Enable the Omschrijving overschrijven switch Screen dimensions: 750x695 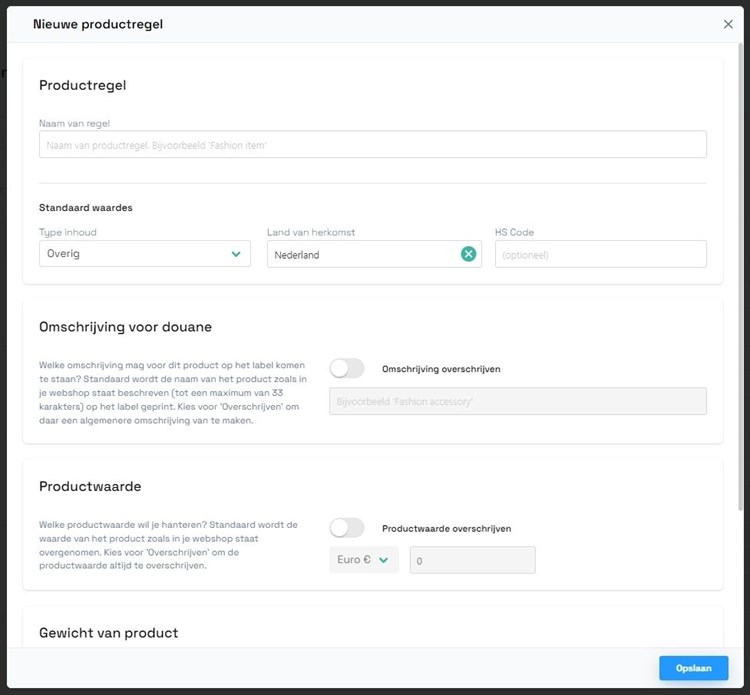(347, 368)
